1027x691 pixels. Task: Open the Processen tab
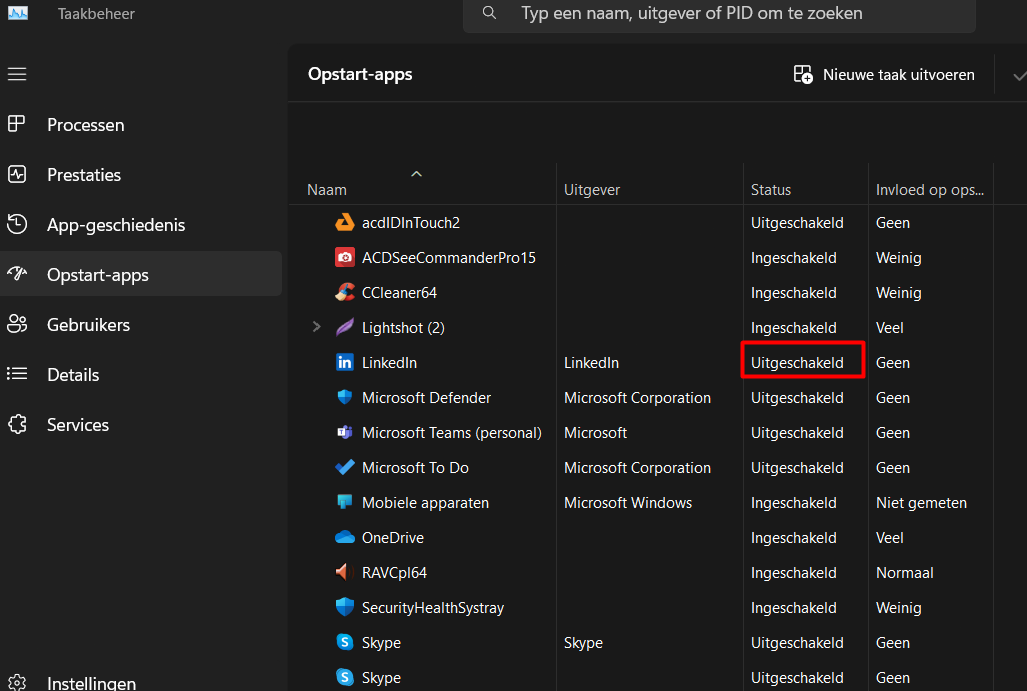tap(86, 125)
